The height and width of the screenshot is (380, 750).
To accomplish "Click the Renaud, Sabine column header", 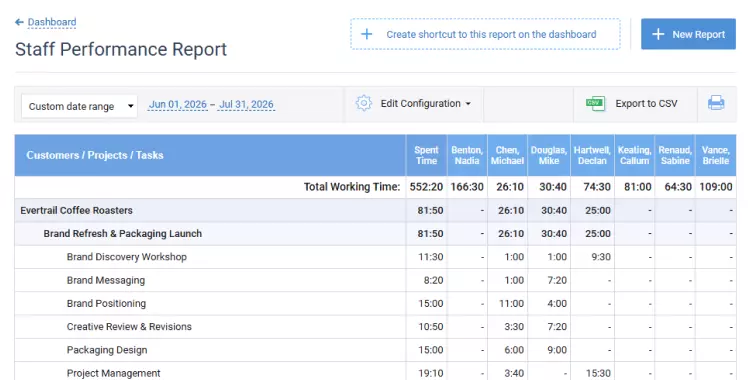I will (675, 155).
